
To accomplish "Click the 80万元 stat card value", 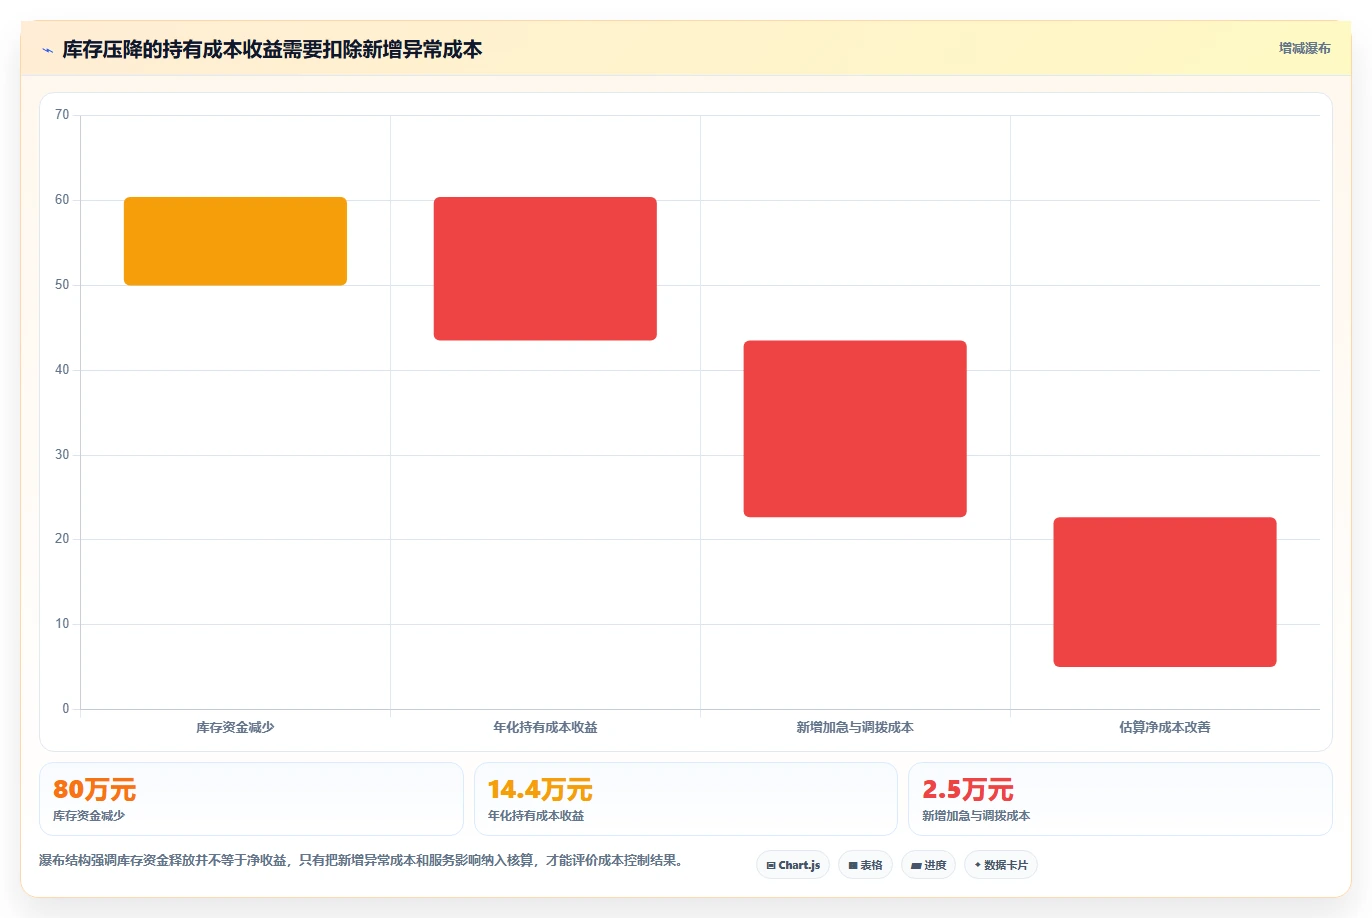I will click(x=94, y=790).
